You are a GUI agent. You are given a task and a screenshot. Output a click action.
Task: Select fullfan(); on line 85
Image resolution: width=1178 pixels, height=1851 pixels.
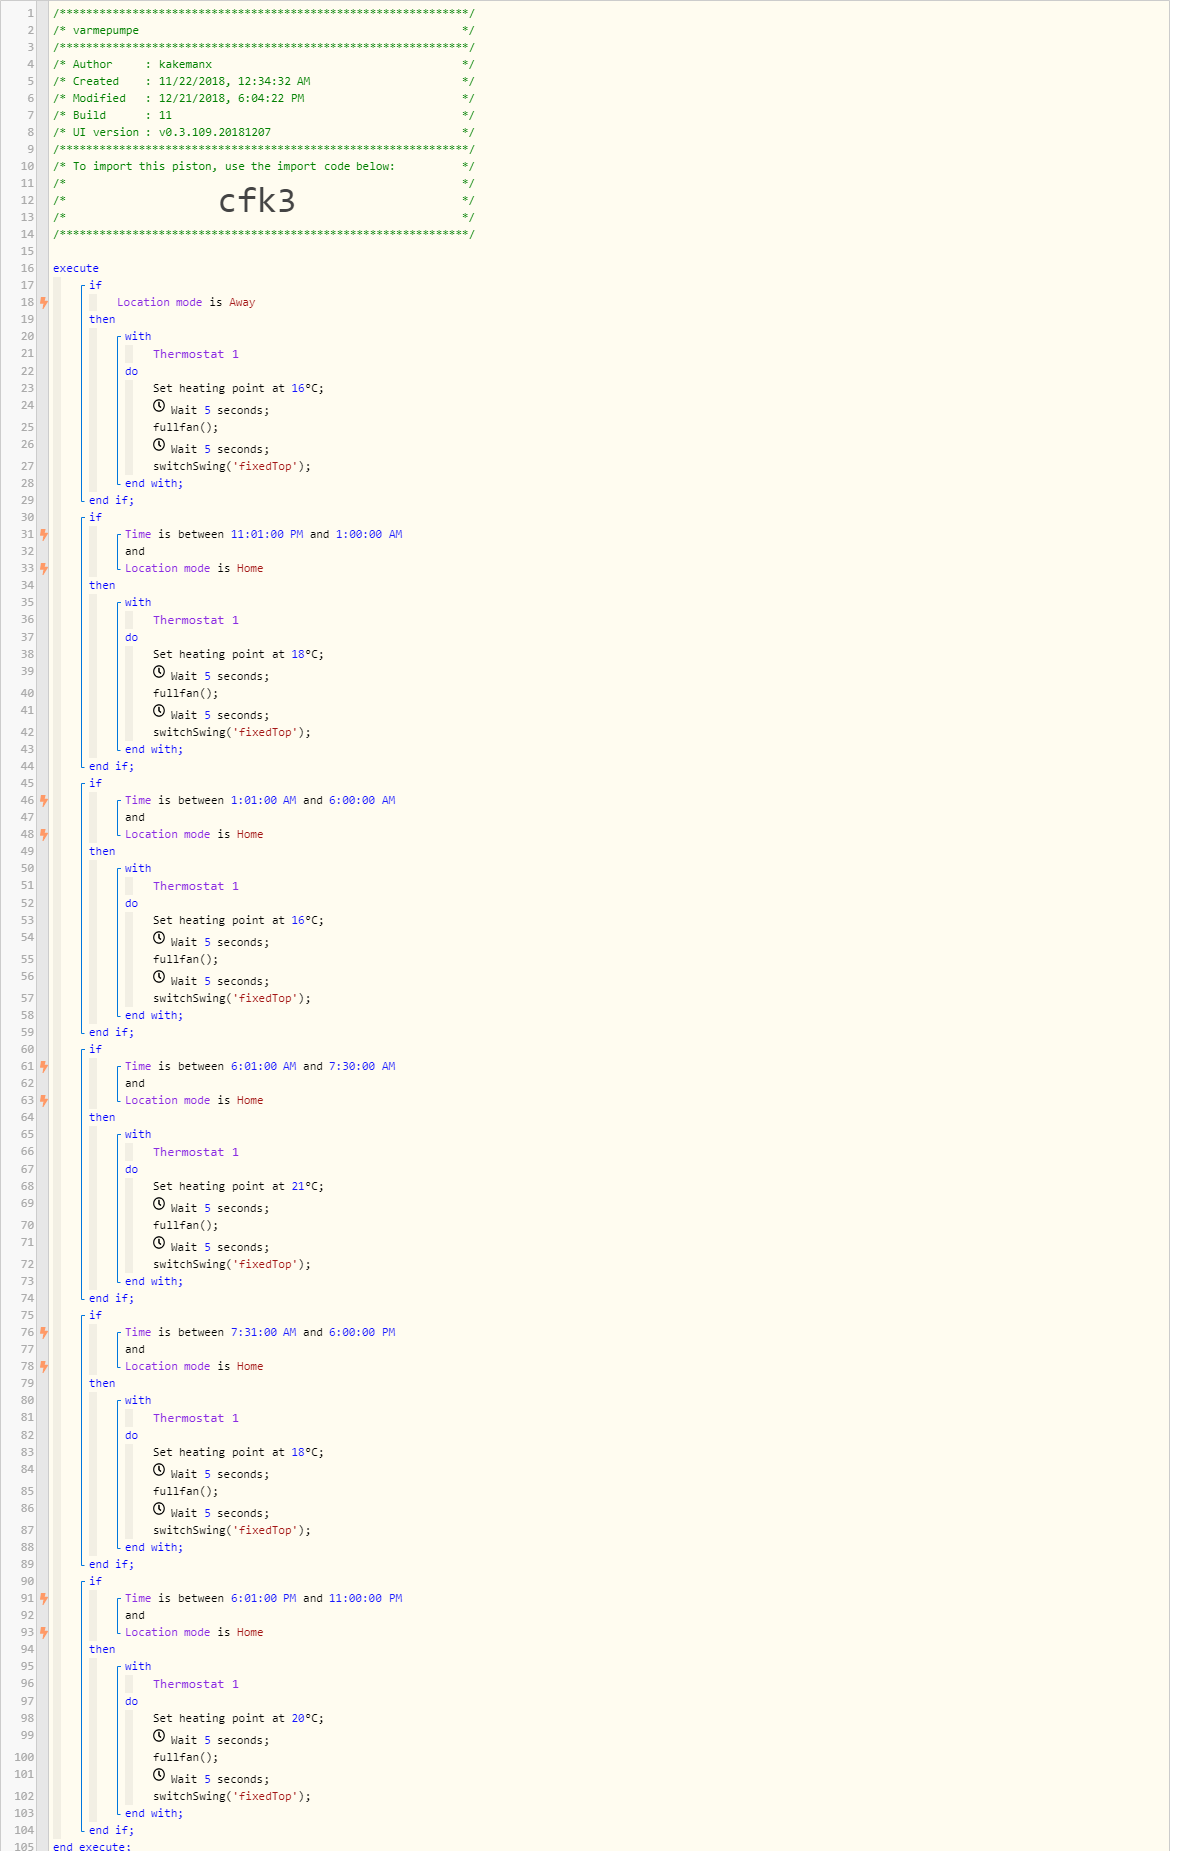click(x=185, y=1491)
